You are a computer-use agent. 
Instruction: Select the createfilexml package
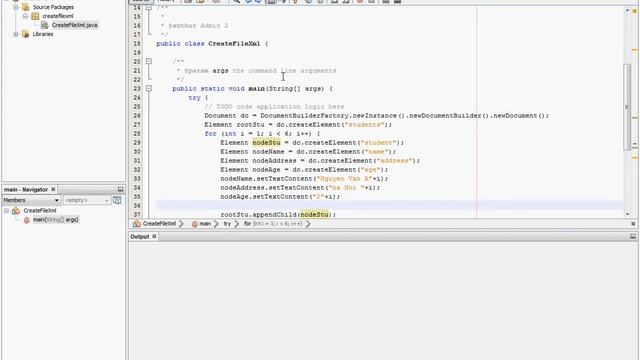(58, 16)
